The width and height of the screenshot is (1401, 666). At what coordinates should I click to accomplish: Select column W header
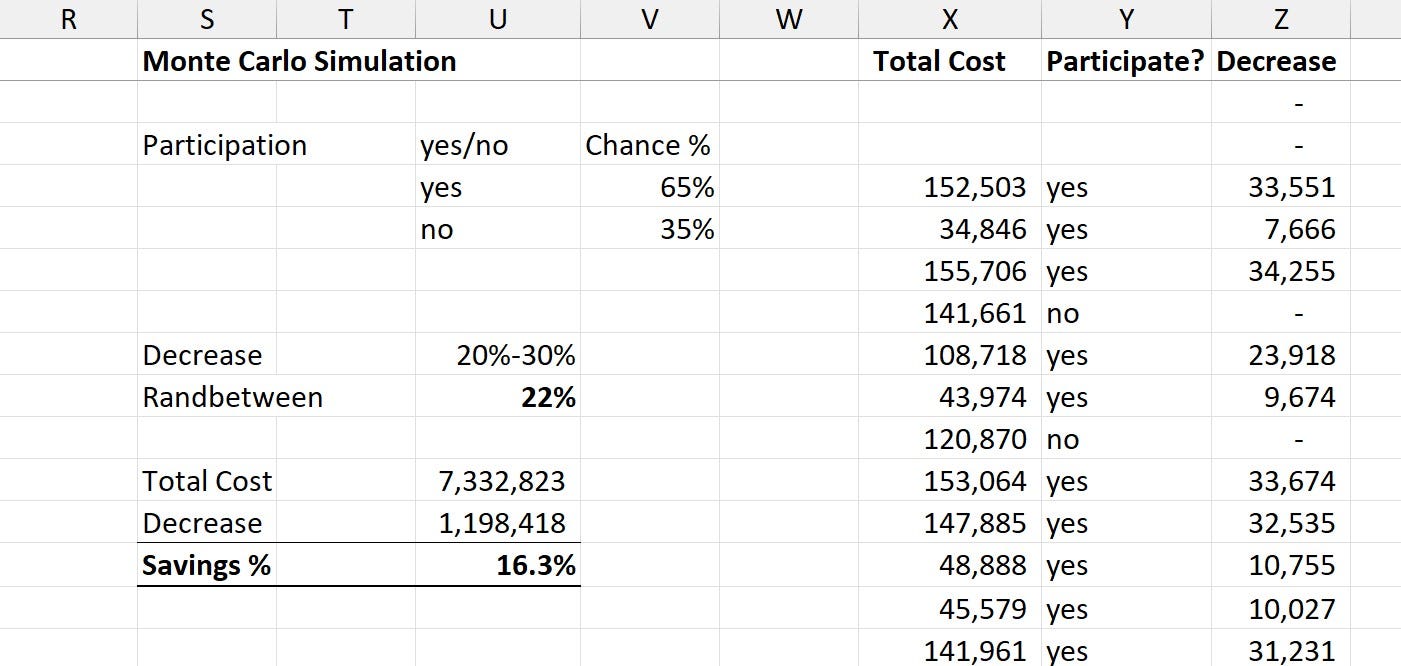788,19
